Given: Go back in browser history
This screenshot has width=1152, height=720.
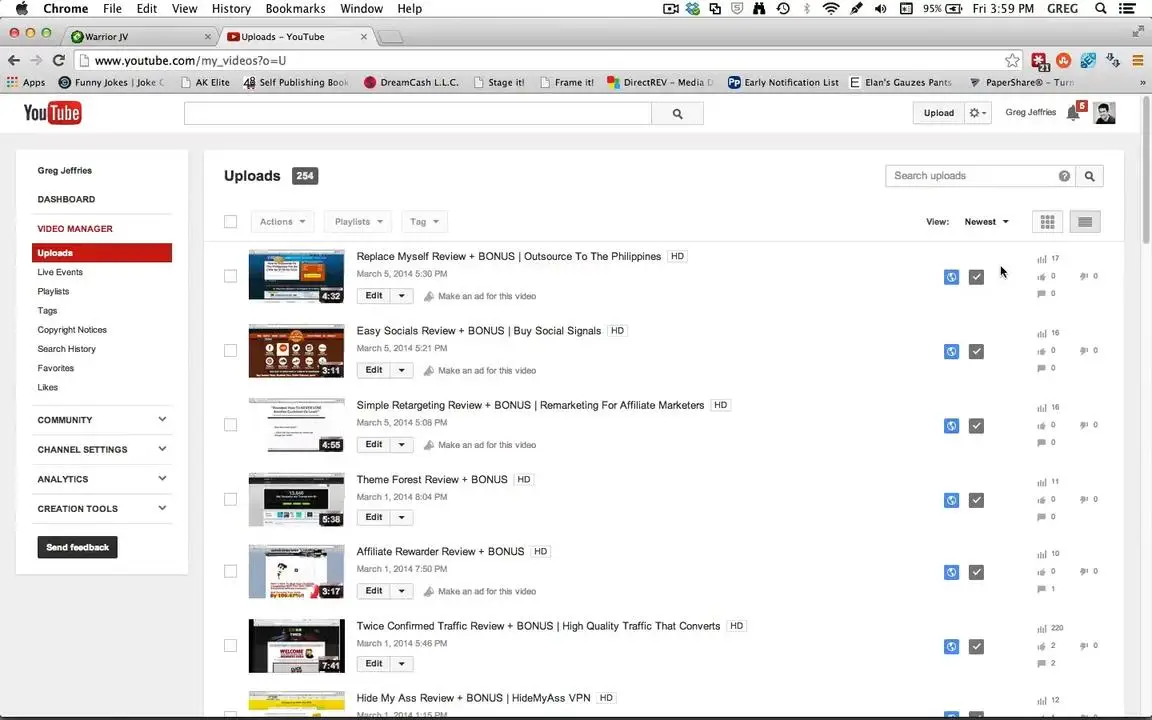Looking at the screenshot, I should [14, 60].
